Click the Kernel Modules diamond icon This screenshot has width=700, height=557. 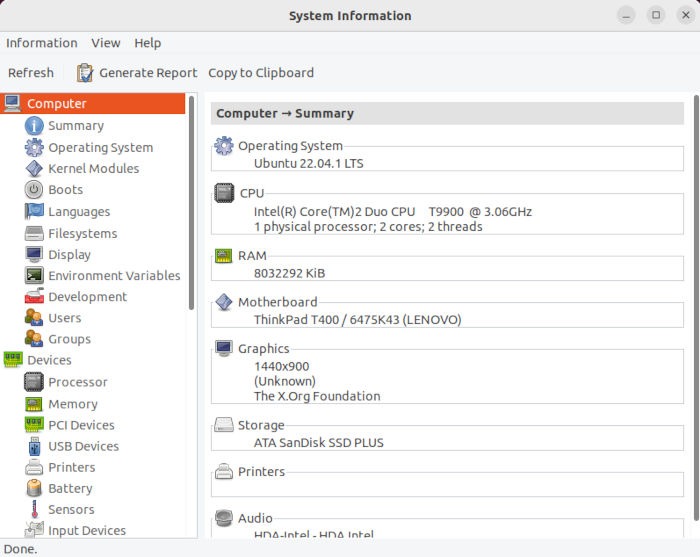[x=34, y=169]
